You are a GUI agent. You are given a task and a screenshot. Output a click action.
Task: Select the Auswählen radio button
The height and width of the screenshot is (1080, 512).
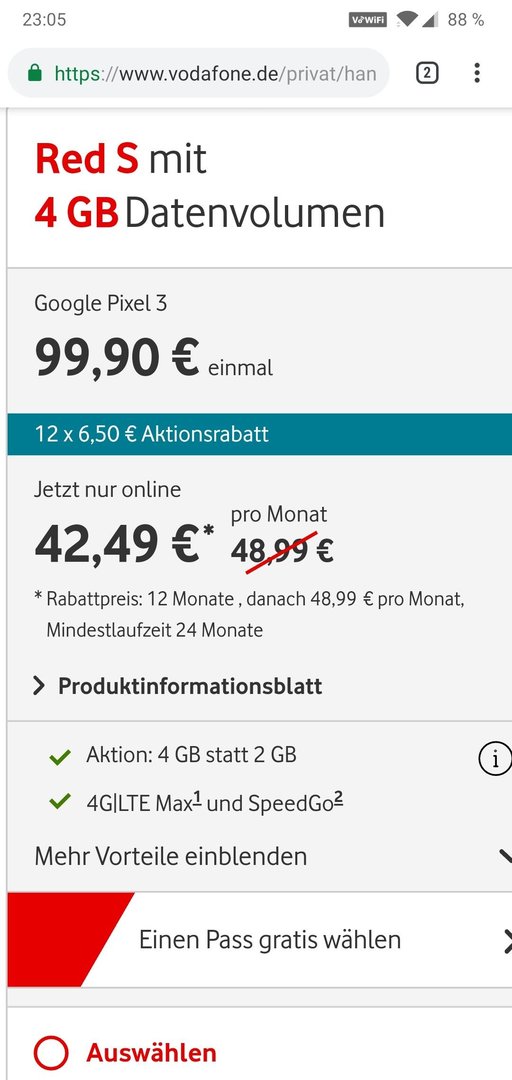(50, 1053)
